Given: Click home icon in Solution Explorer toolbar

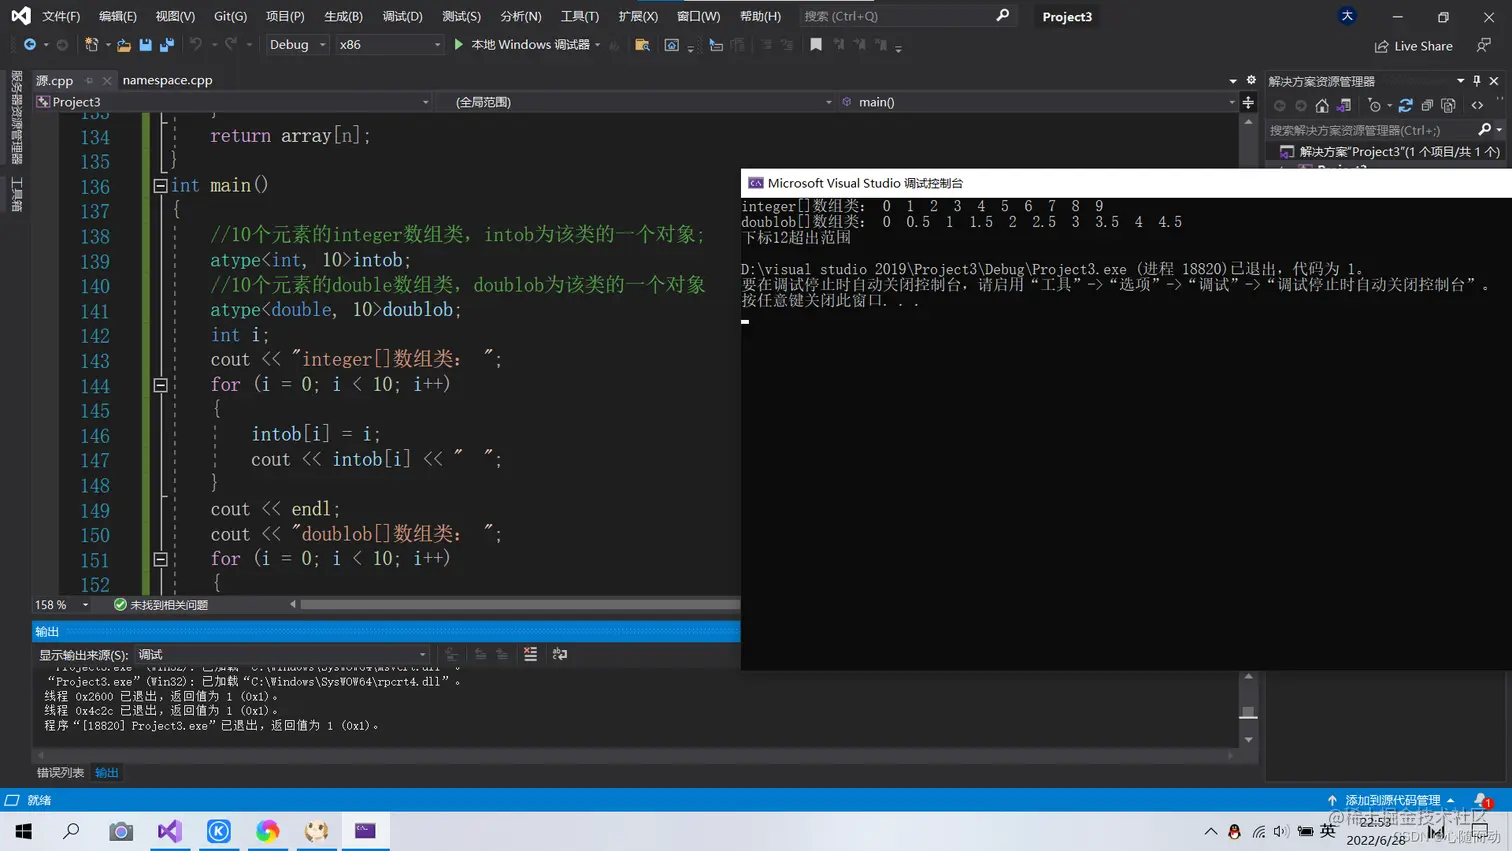Looking at the screenshot, I should click(x=1322, y=105).
